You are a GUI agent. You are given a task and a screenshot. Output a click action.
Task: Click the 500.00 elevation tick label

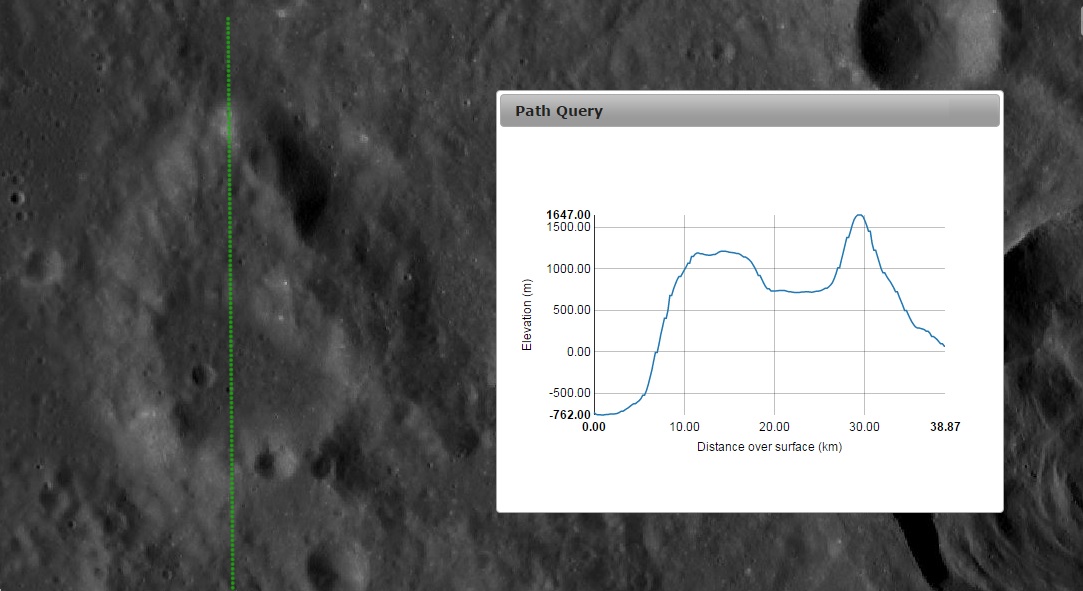tap(570, 310)
